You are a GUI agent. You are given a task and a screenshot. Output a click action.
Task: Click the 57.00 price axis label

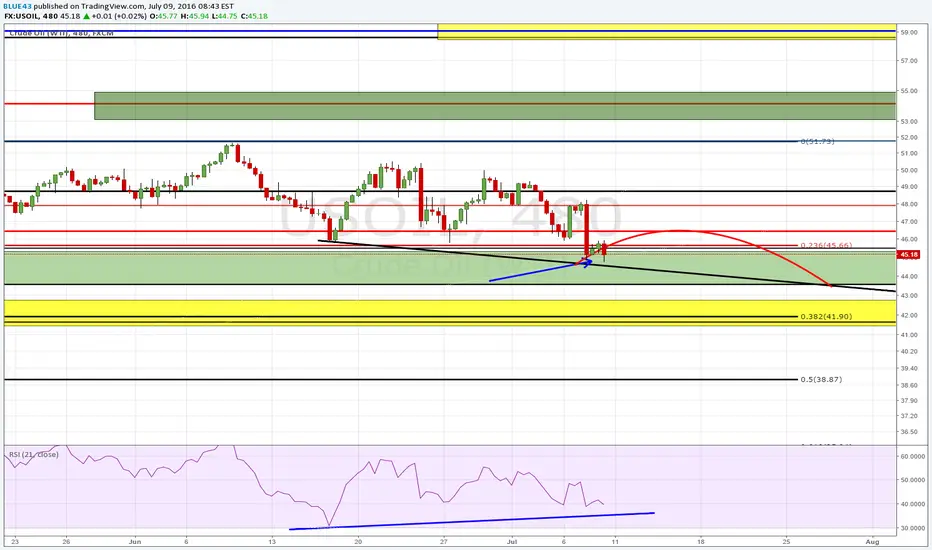[x=909, y=61]
